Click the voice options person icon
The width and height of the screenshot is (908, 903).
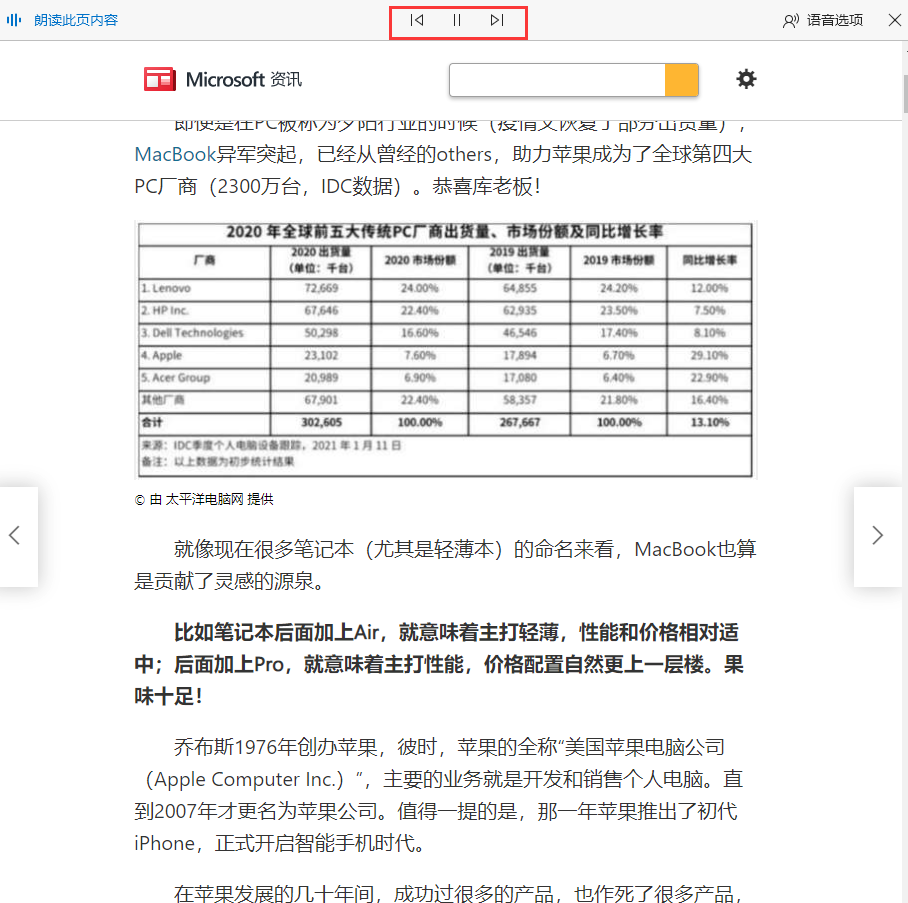791,20
